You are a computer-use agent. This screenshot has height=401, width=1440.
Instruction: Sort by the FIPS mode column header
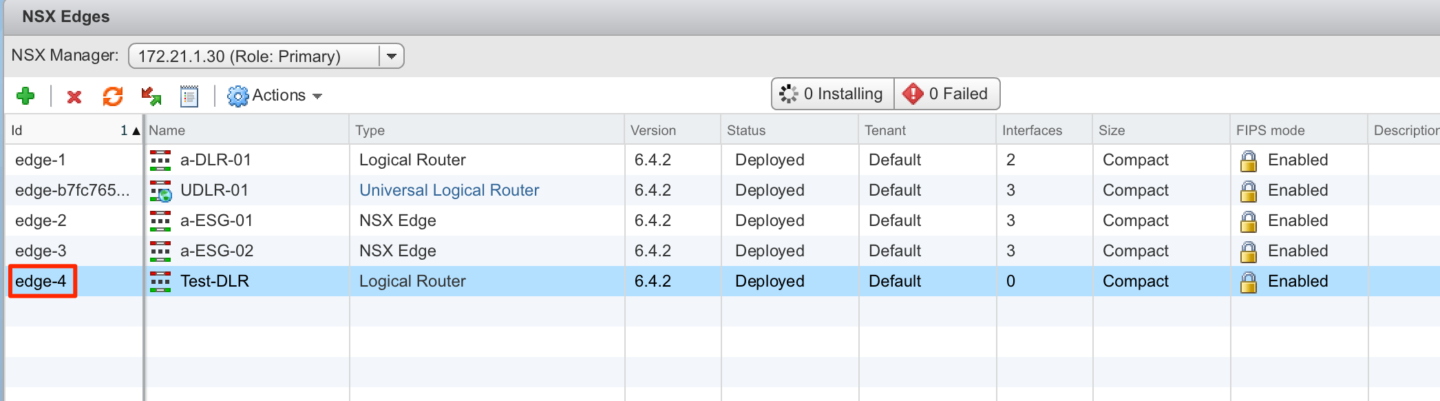tap(1299, 130)
